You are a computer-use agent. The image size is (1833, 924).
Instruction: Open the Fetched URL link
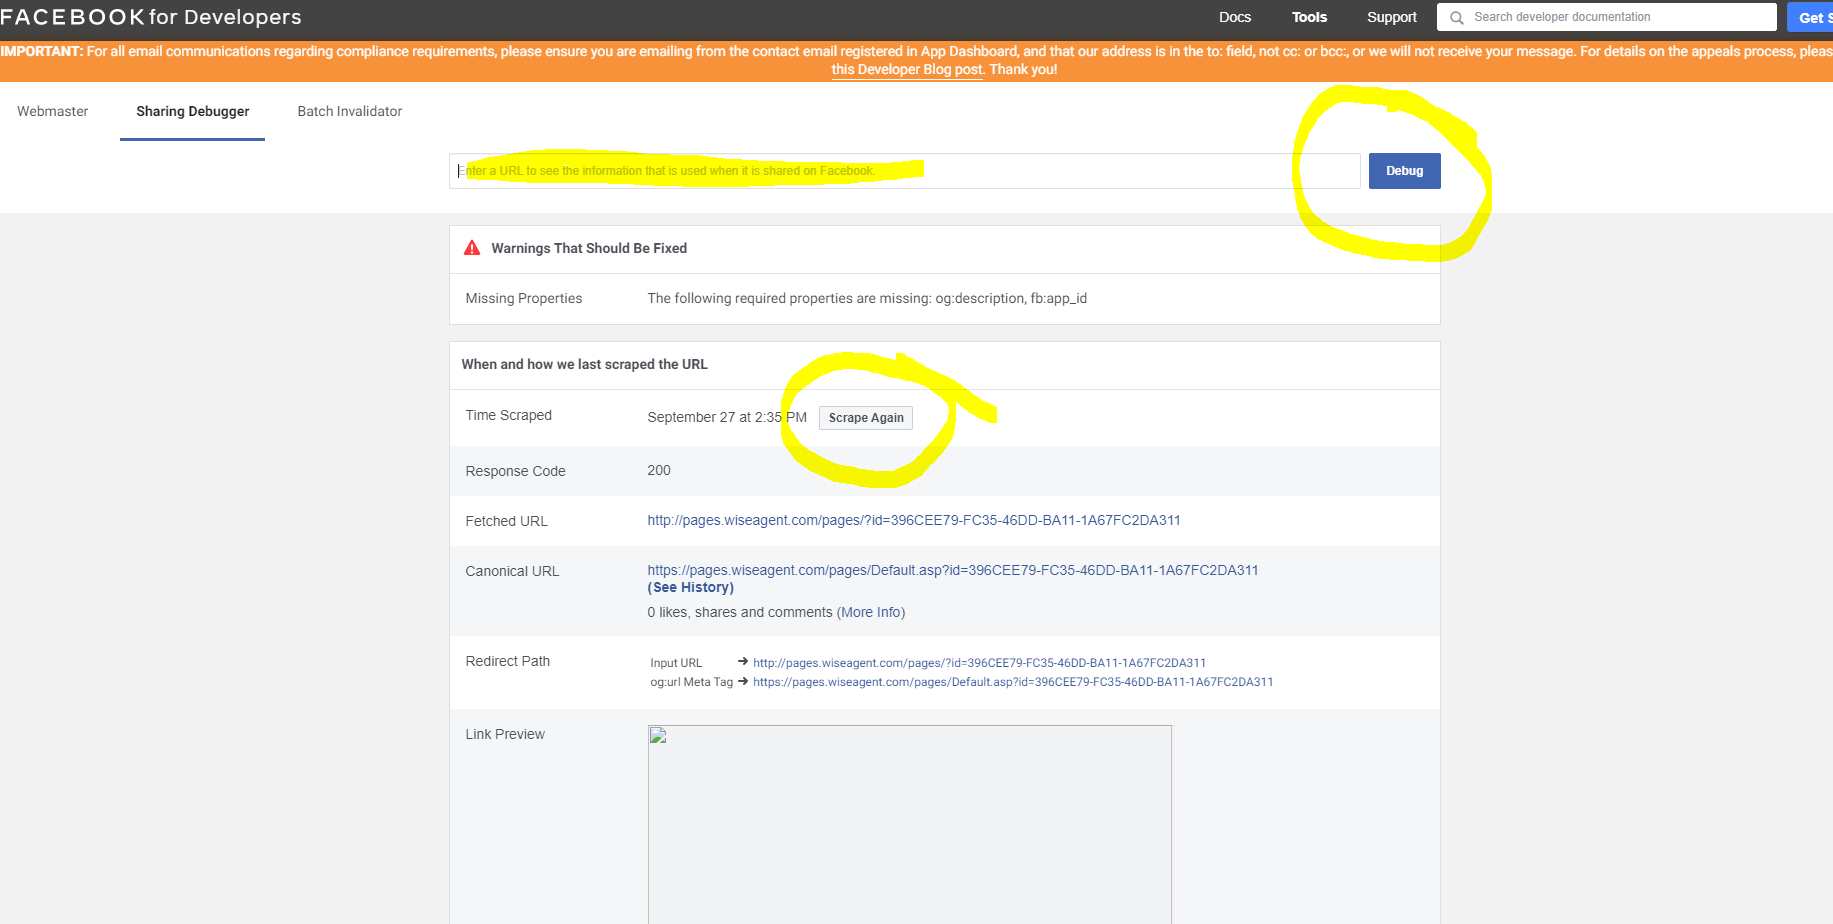914,520
